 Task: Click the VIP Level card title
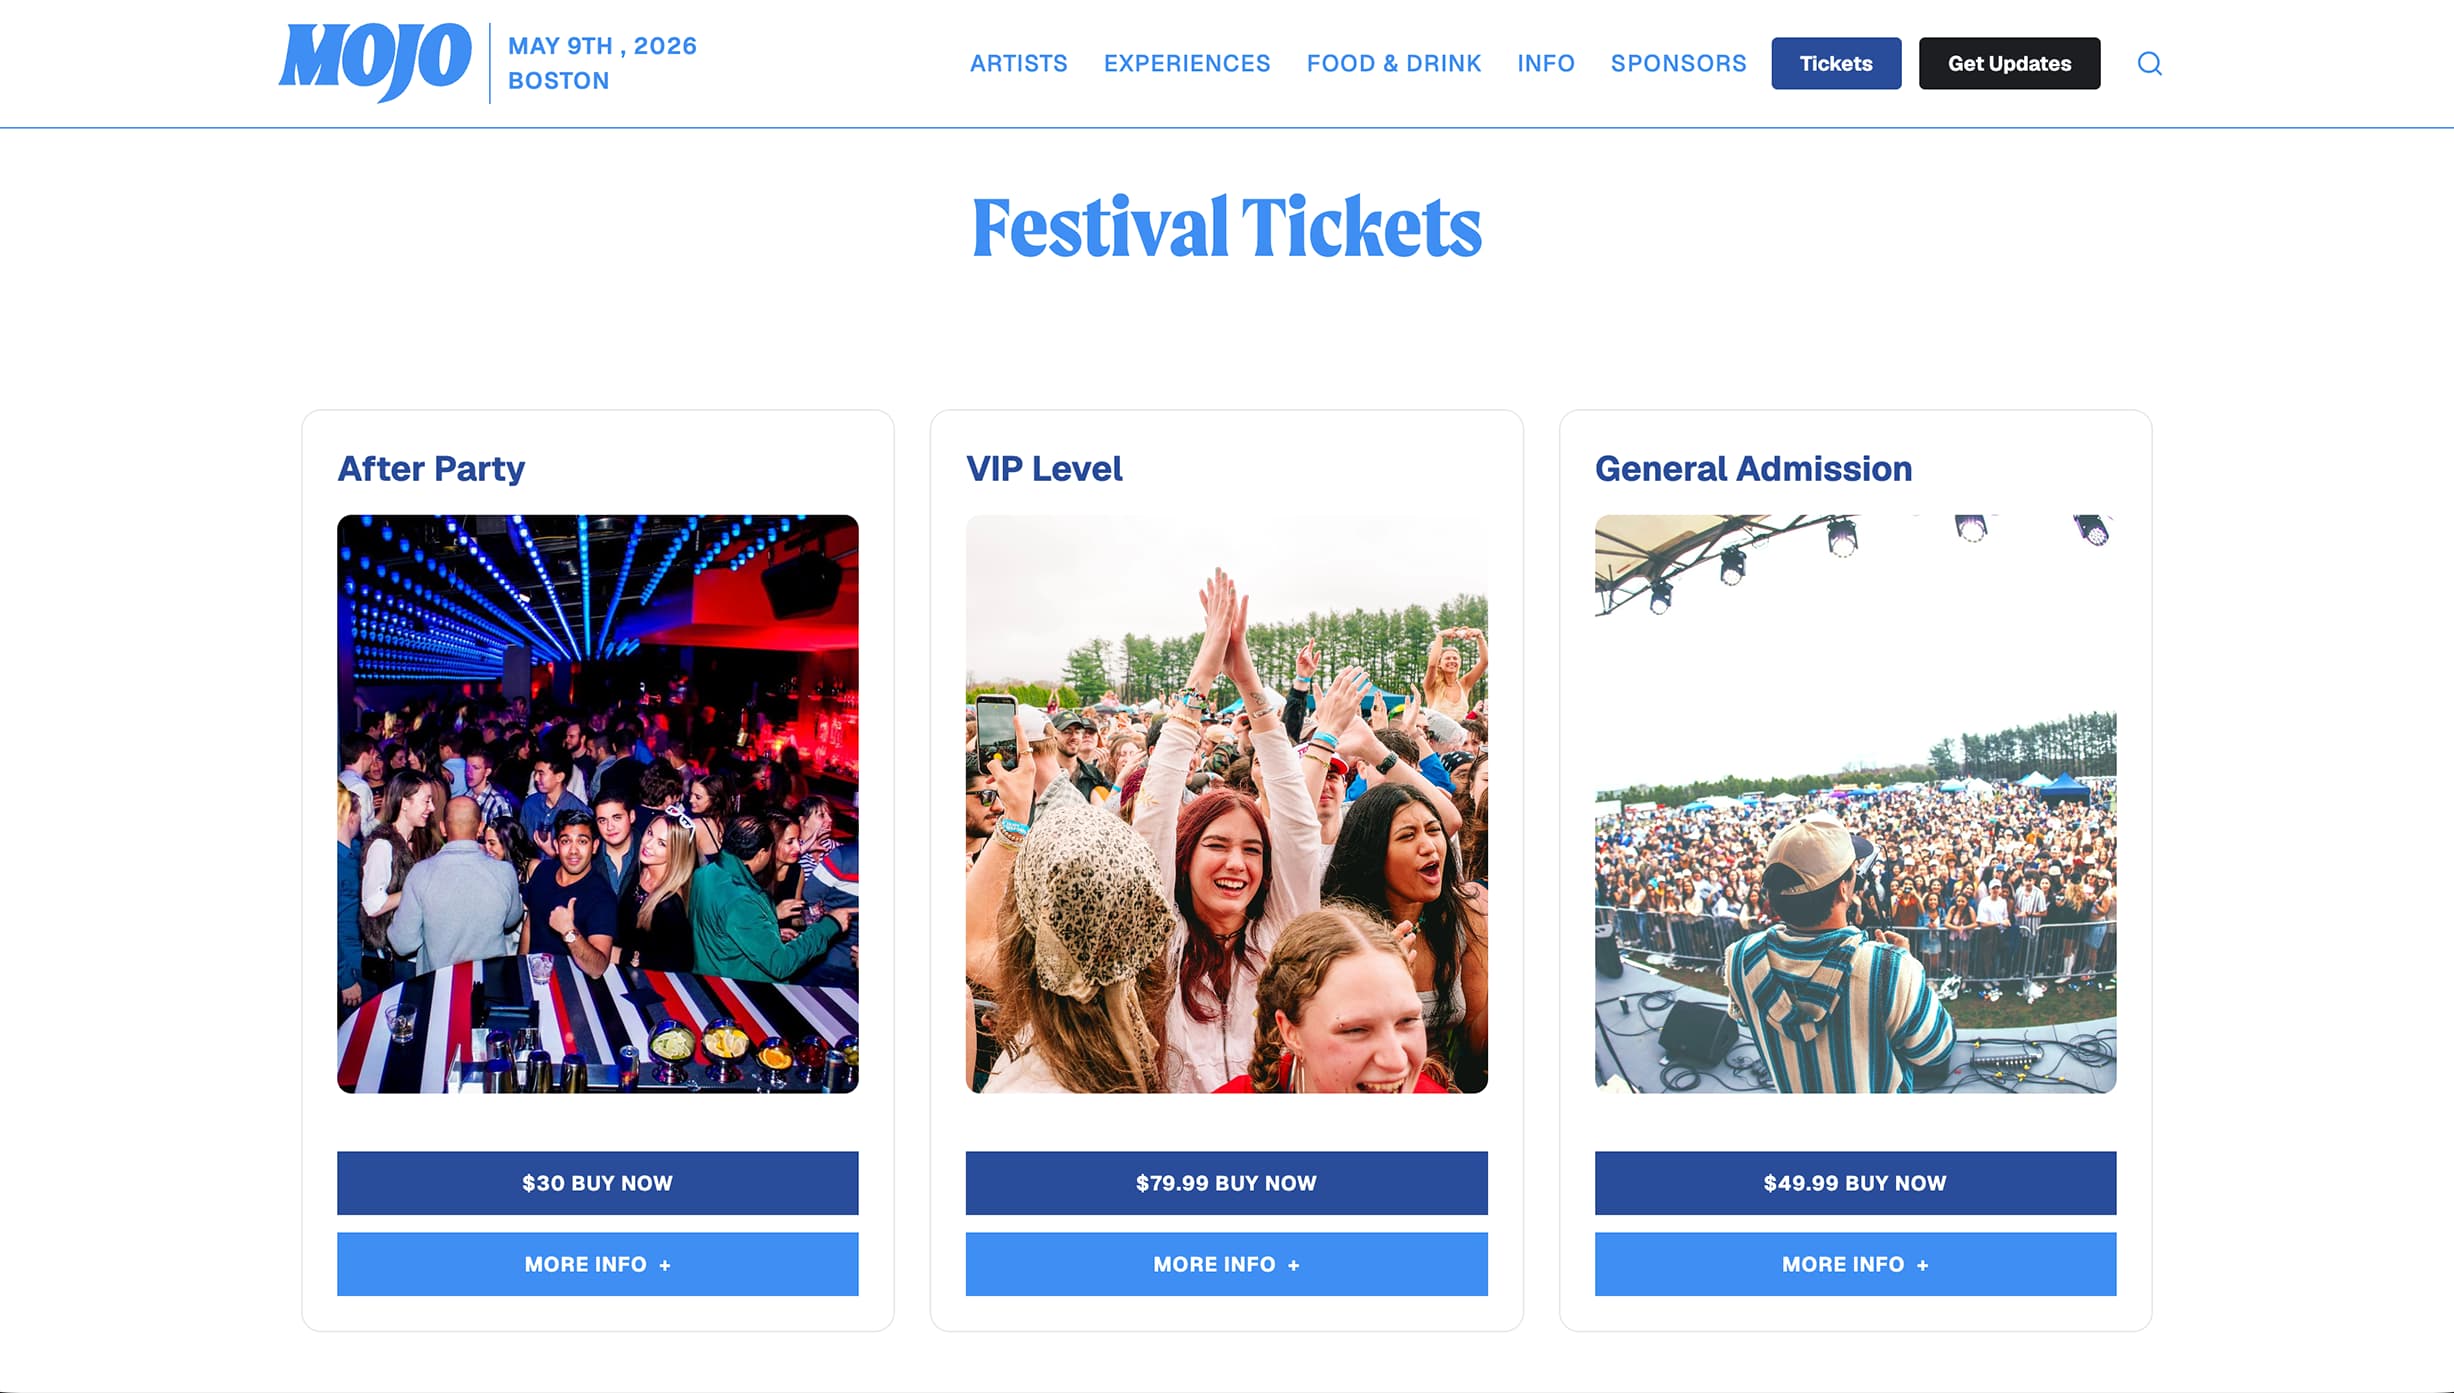(x=1043, y=468)
